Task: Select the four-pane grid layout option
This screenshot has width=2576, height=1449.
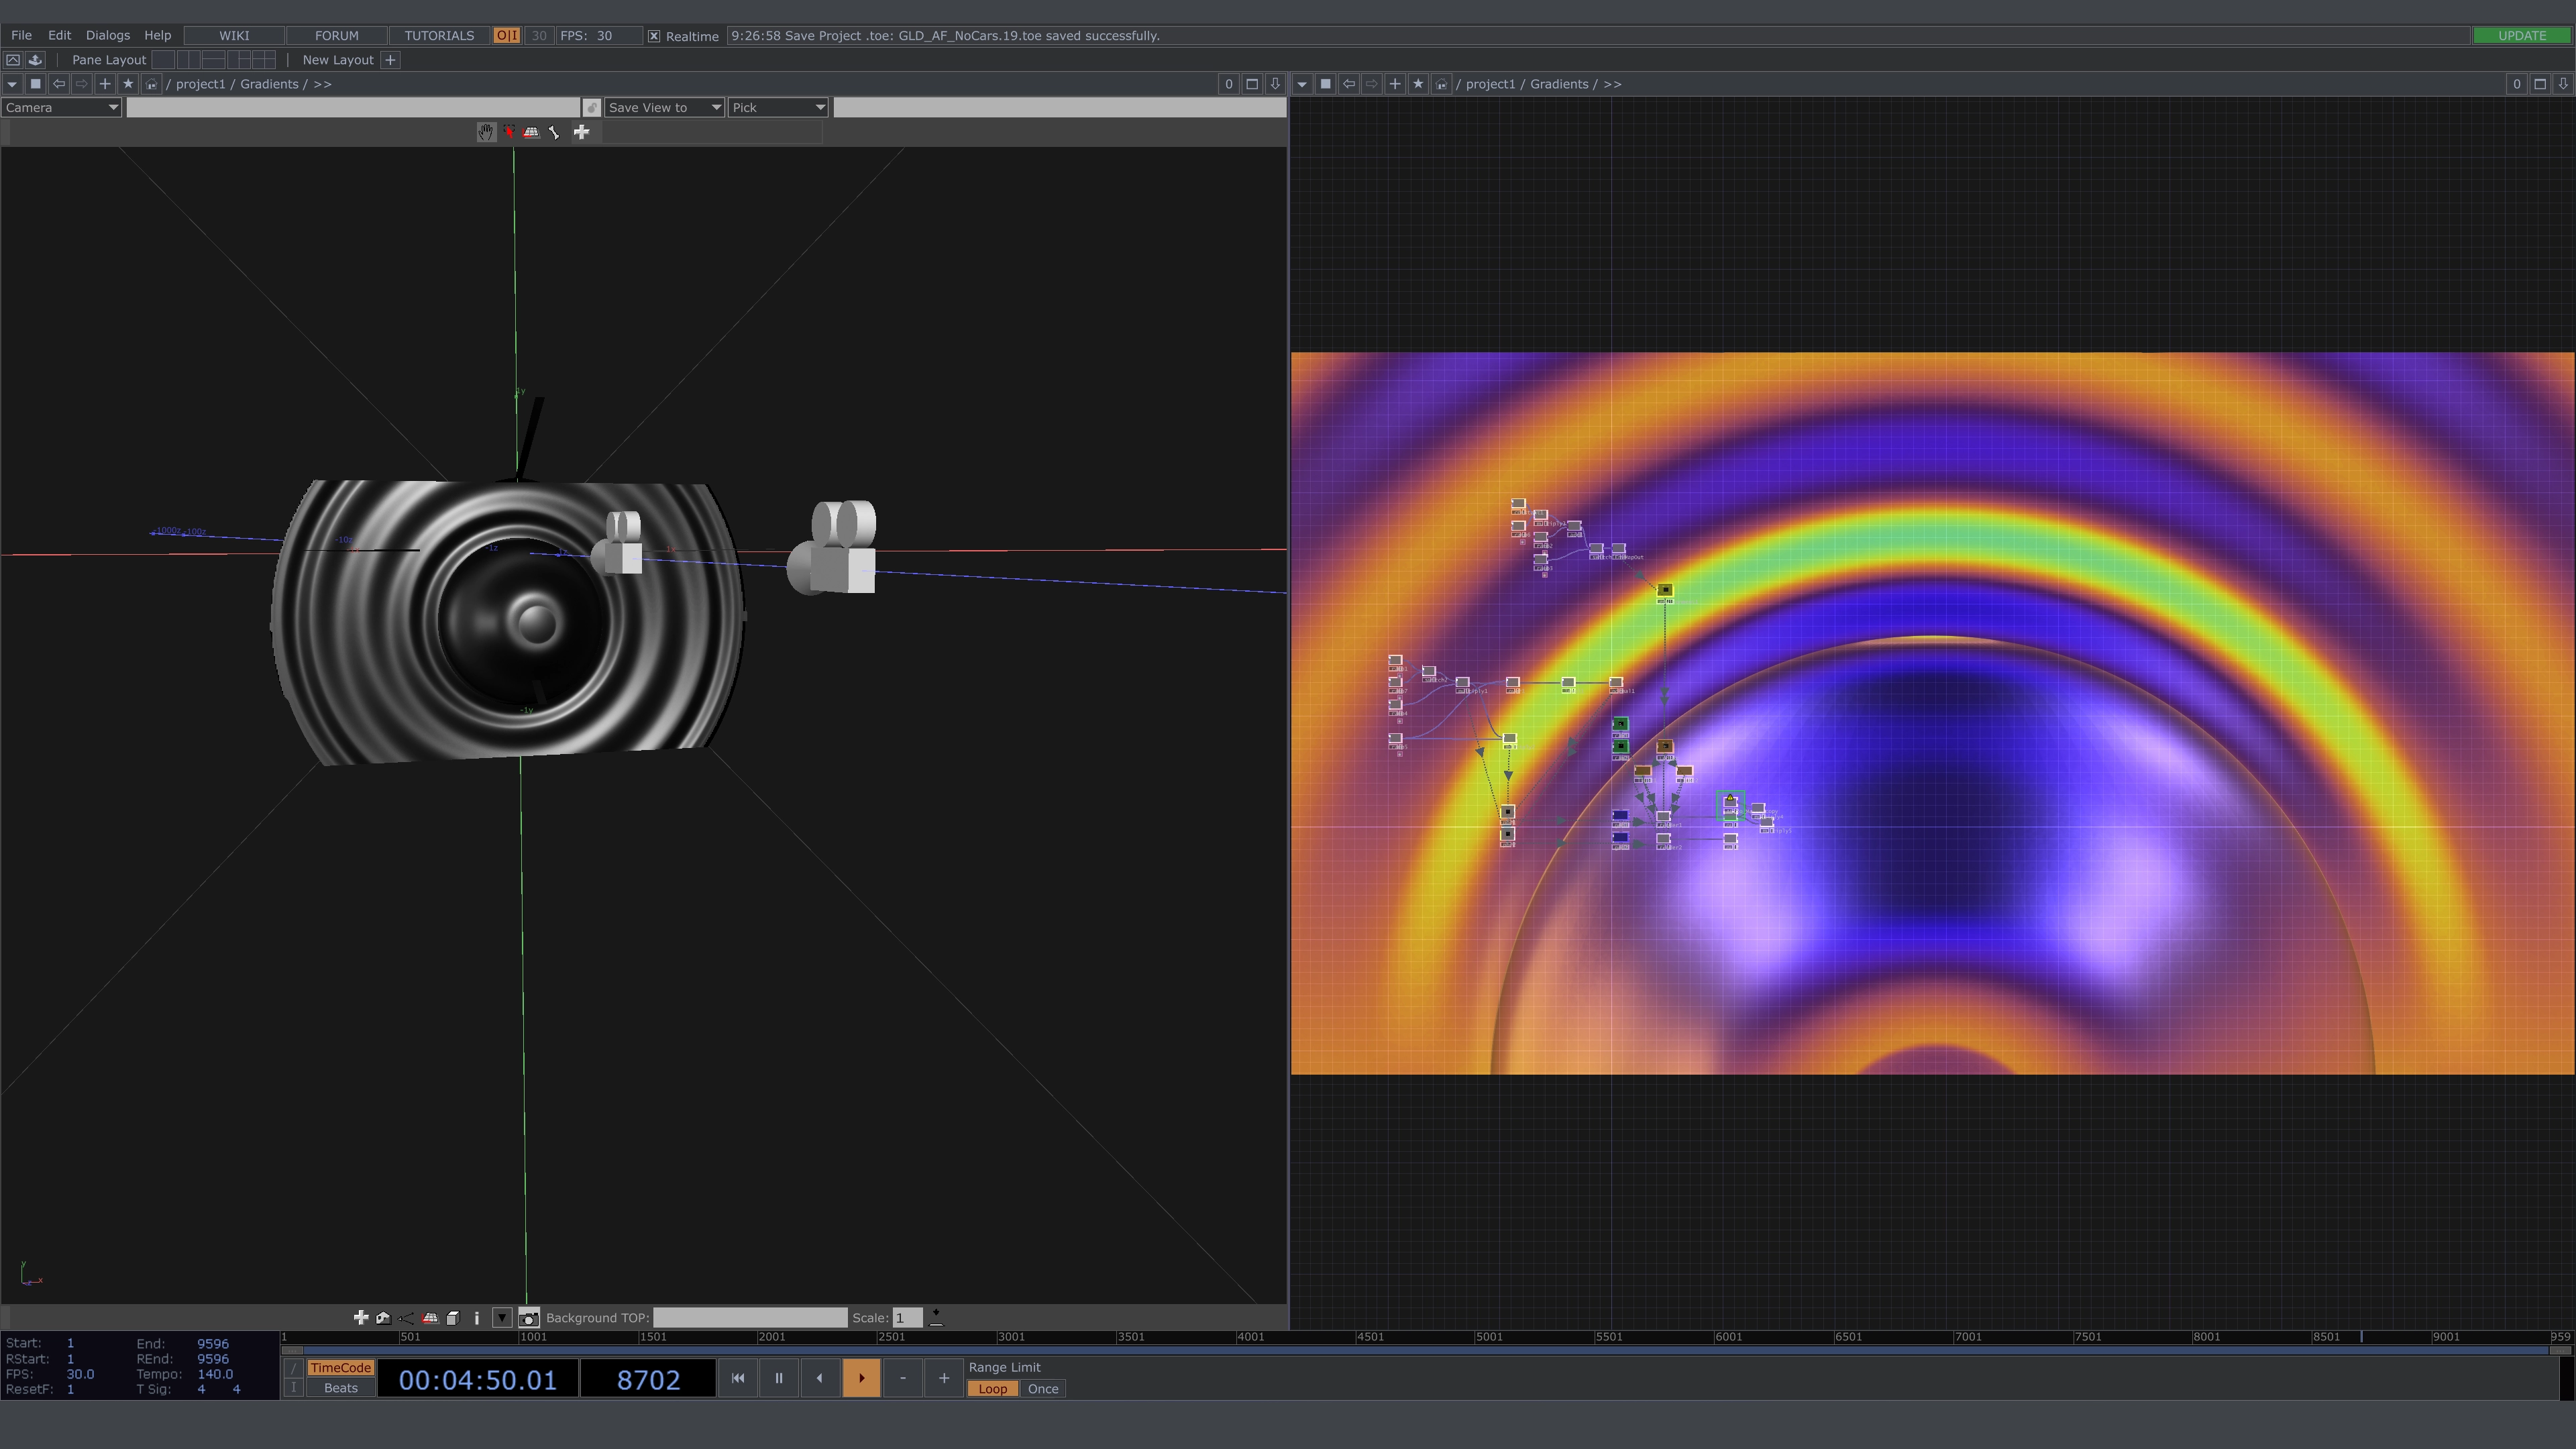Action: coord(264,60)
